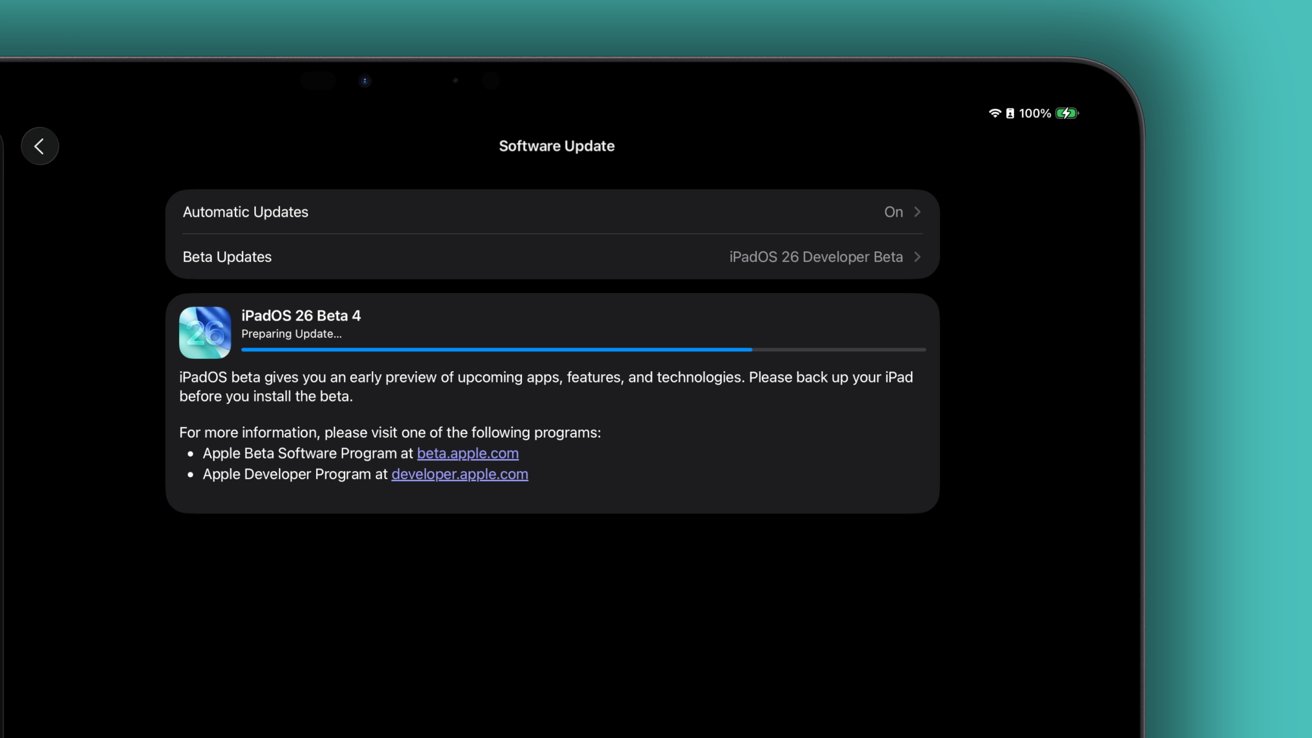Click the iPadOS beta description paragraph

click(x=545, y=387)
